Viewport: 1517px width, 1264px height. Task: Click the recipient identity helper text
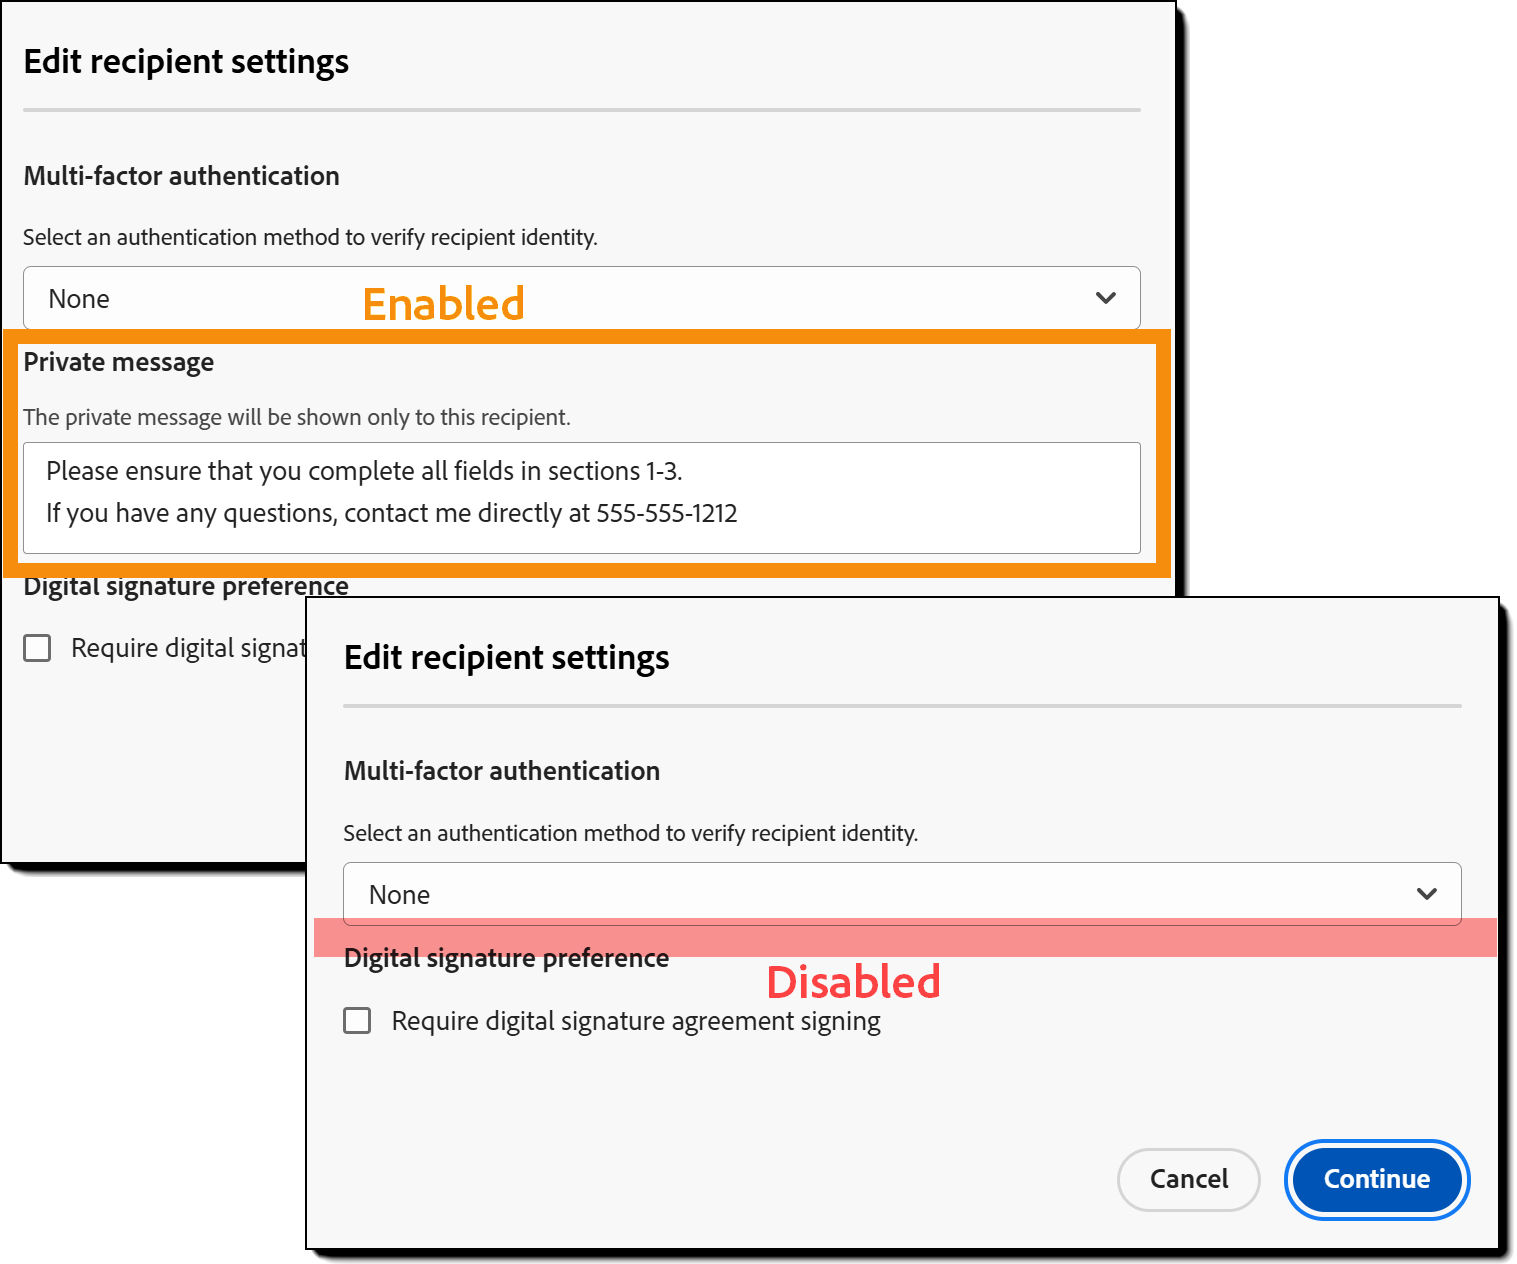pos(631,832)
